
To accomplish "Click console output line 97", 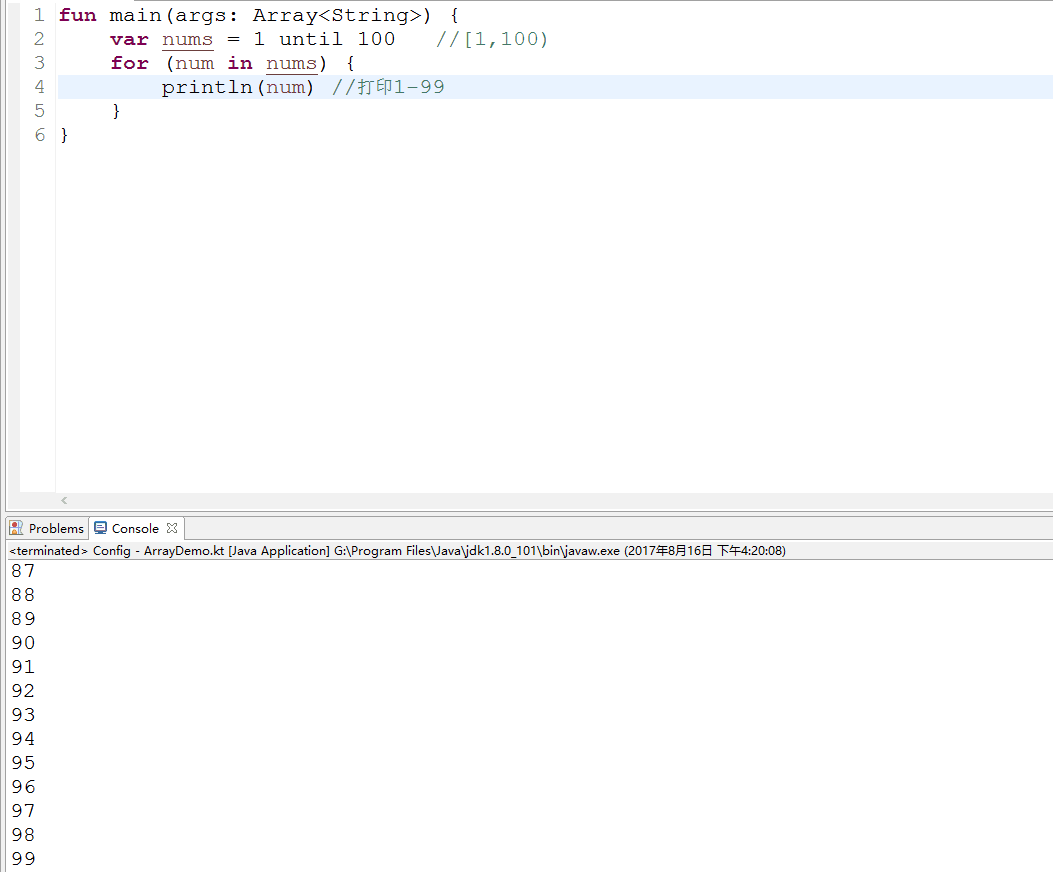I will pos(23,811).
